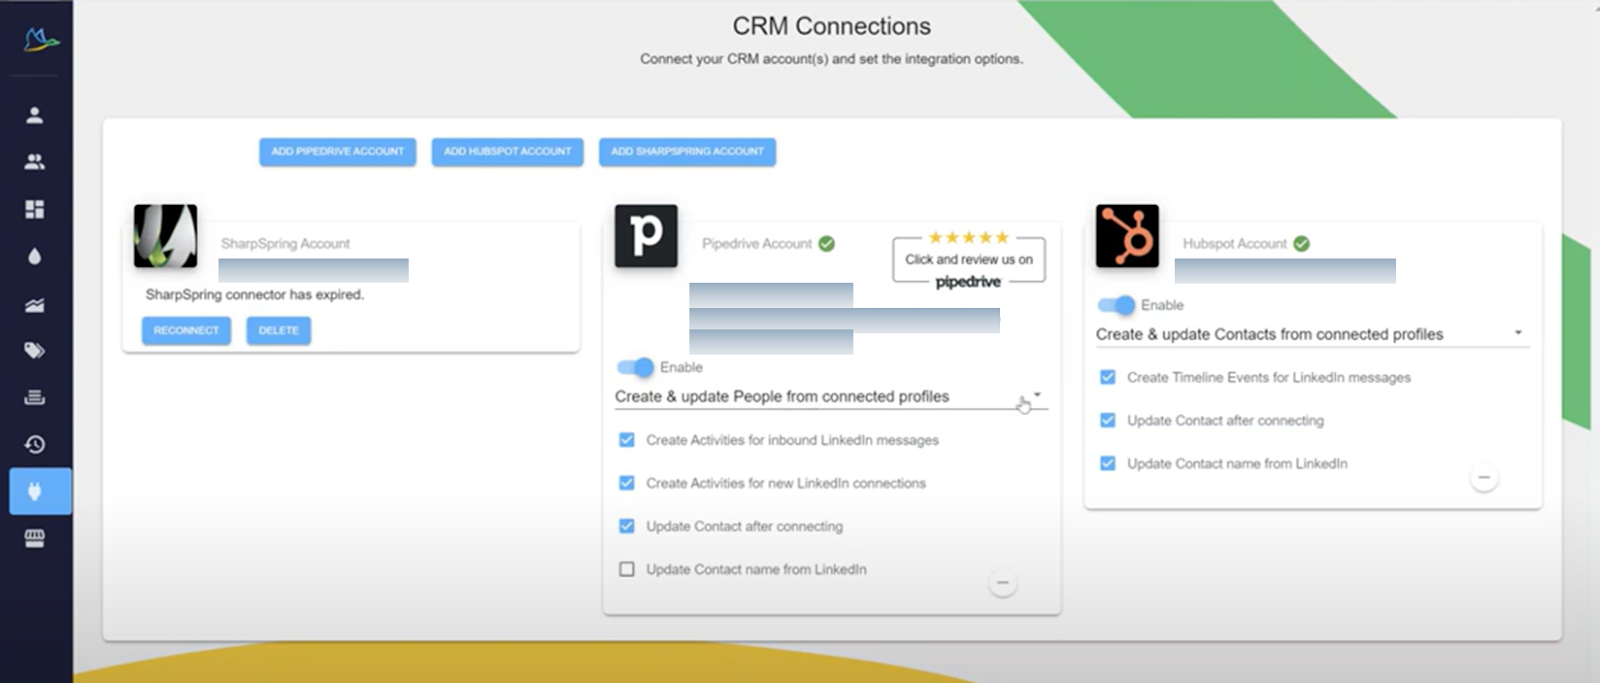
Task: Uncheck Hubspot Update Contact name from LinkedIn
Action: pos(1108,463)
